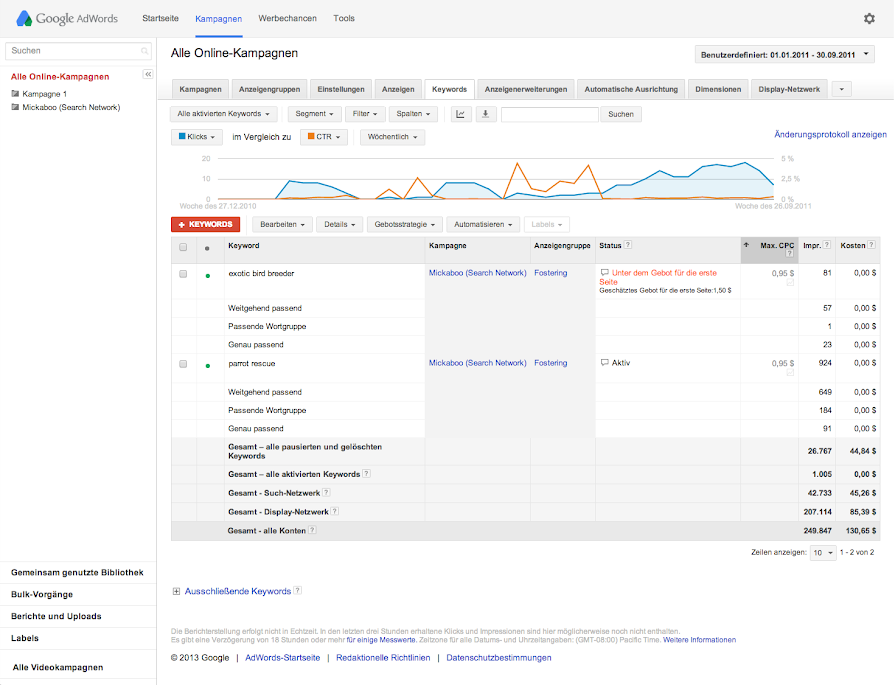Open the Filter dropdown
This screenshot has width=895, height=685.
point(365,114)
